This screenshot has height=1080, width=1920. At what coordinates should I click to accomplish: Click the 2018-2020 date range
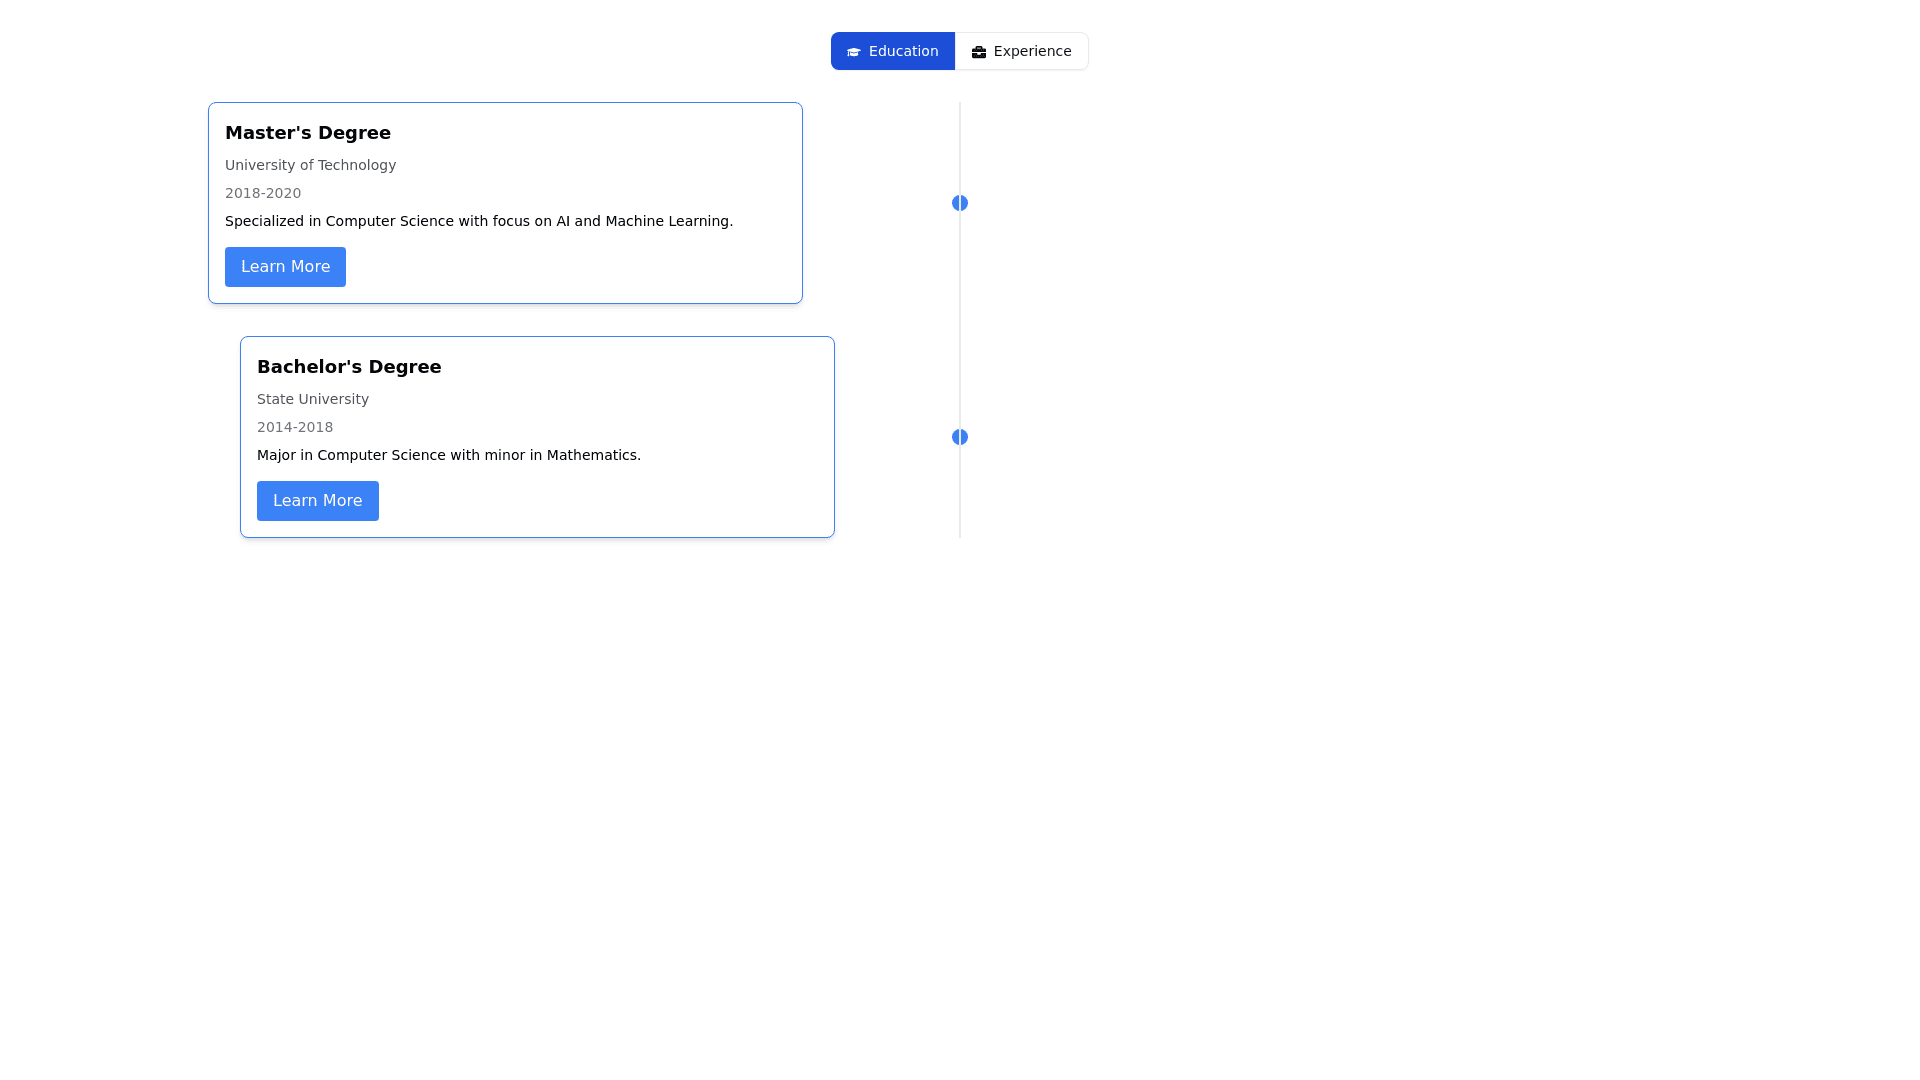pyautogui.click(x=262, y=193)
